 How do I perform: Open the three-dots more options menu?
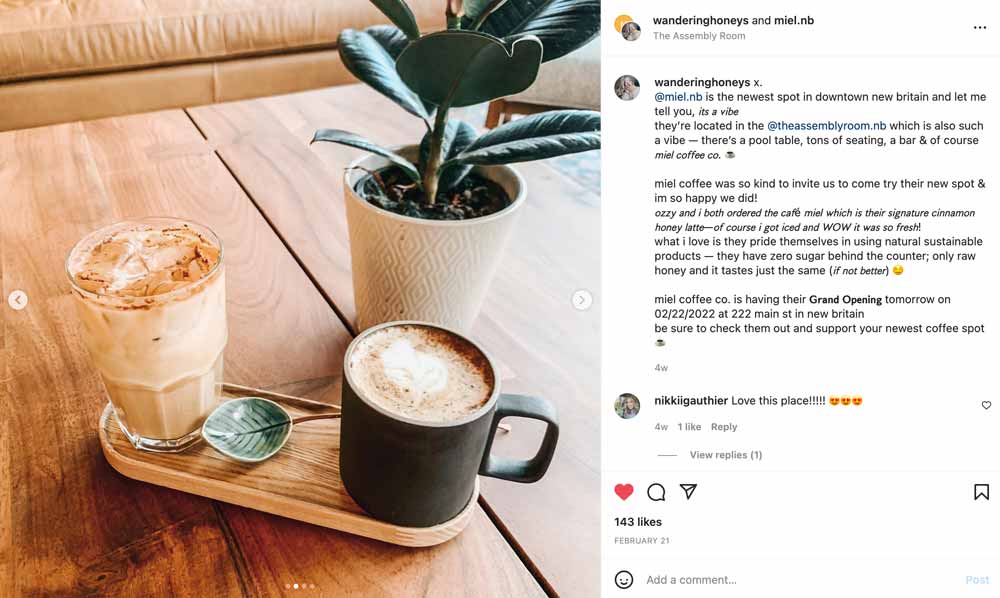(980, 27)
